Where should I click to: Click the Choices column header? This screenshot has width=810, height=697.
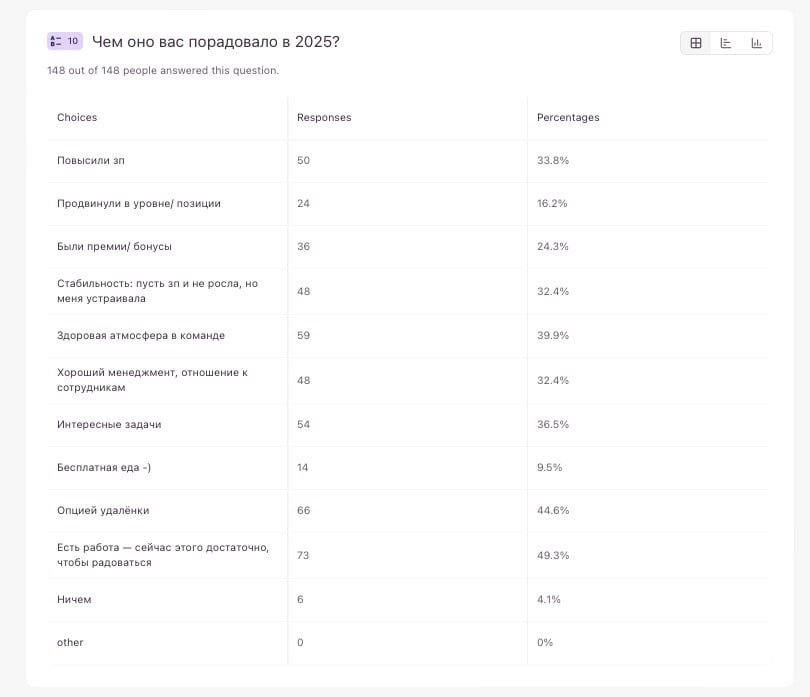pos(77,118)
